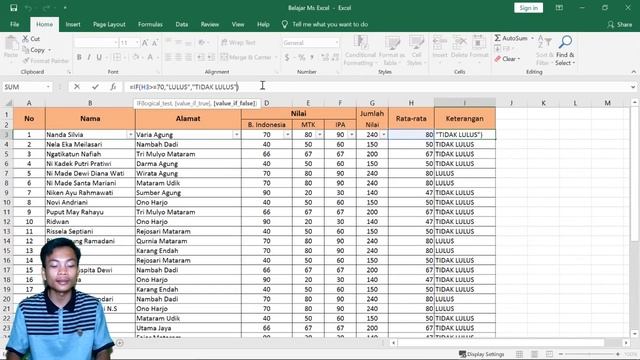Collapse the ribbon with the up arrow
Screen dimensions: 640x360
(x=633, y=72)
